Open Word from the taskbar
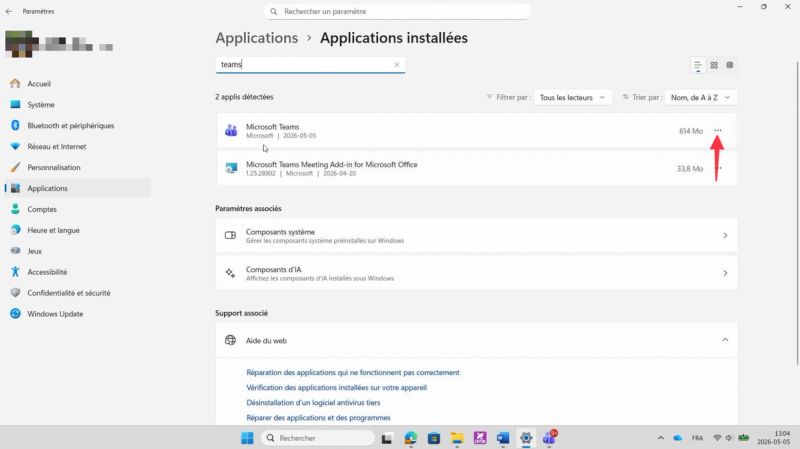The height and width of the screenshot is (449, 800). 503,438
